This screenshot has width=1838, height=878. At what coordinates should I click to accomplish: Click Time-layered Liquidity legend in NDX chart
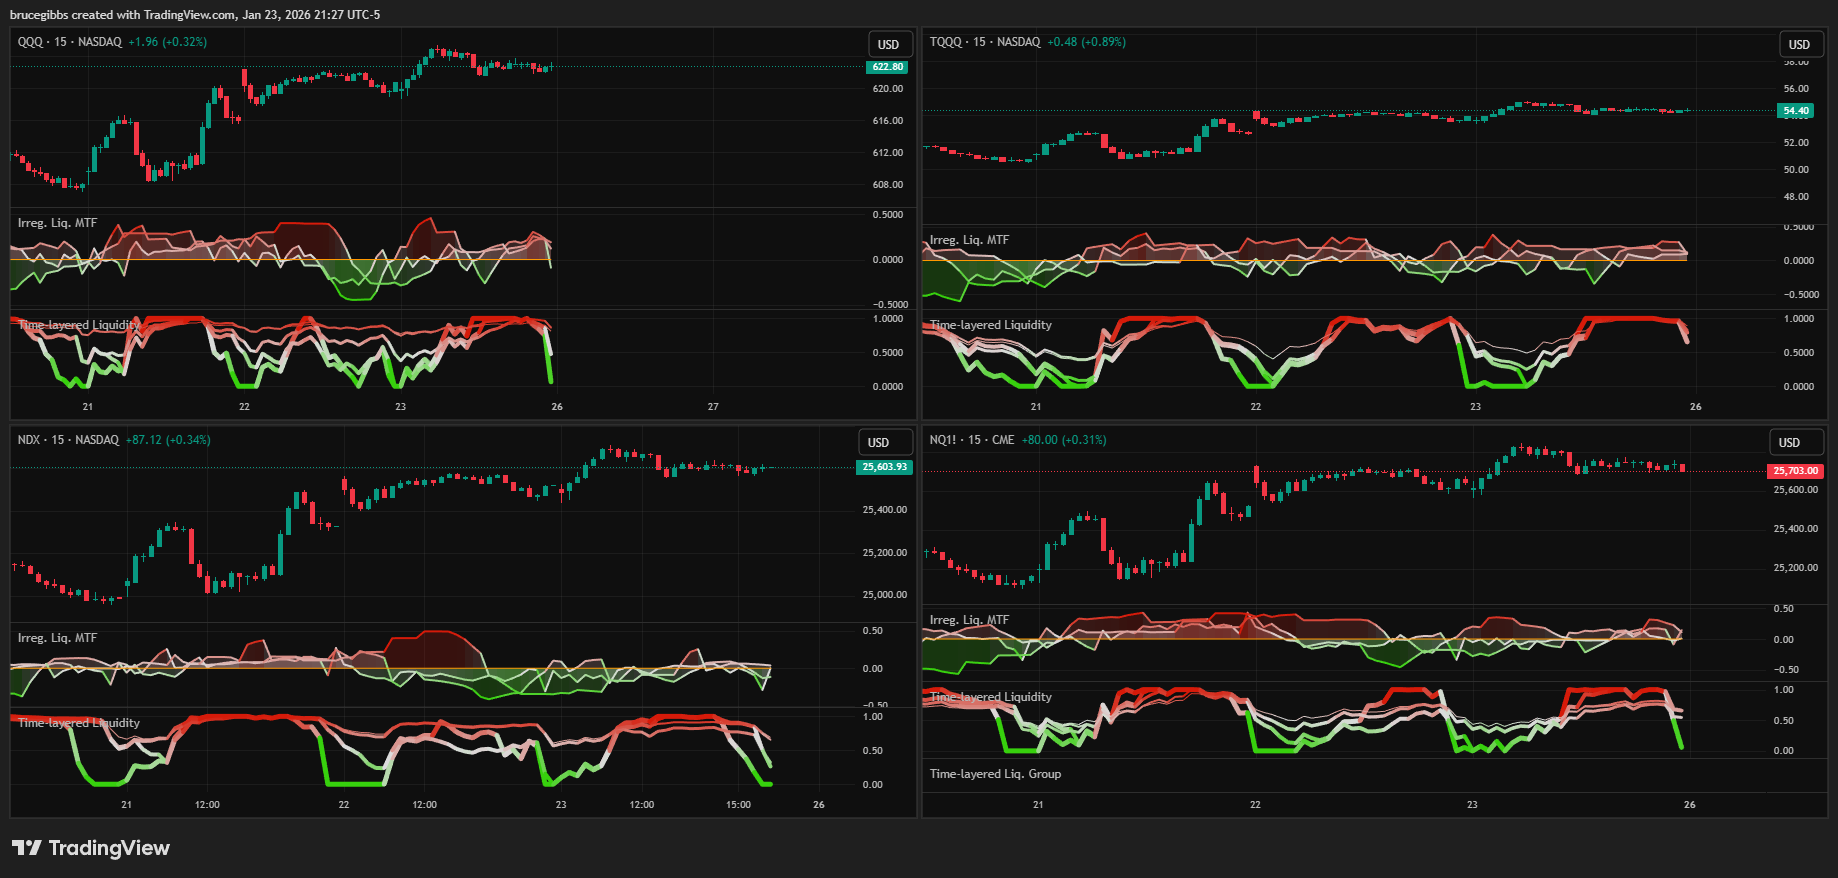pyautogui.click(x=78, y=723)
